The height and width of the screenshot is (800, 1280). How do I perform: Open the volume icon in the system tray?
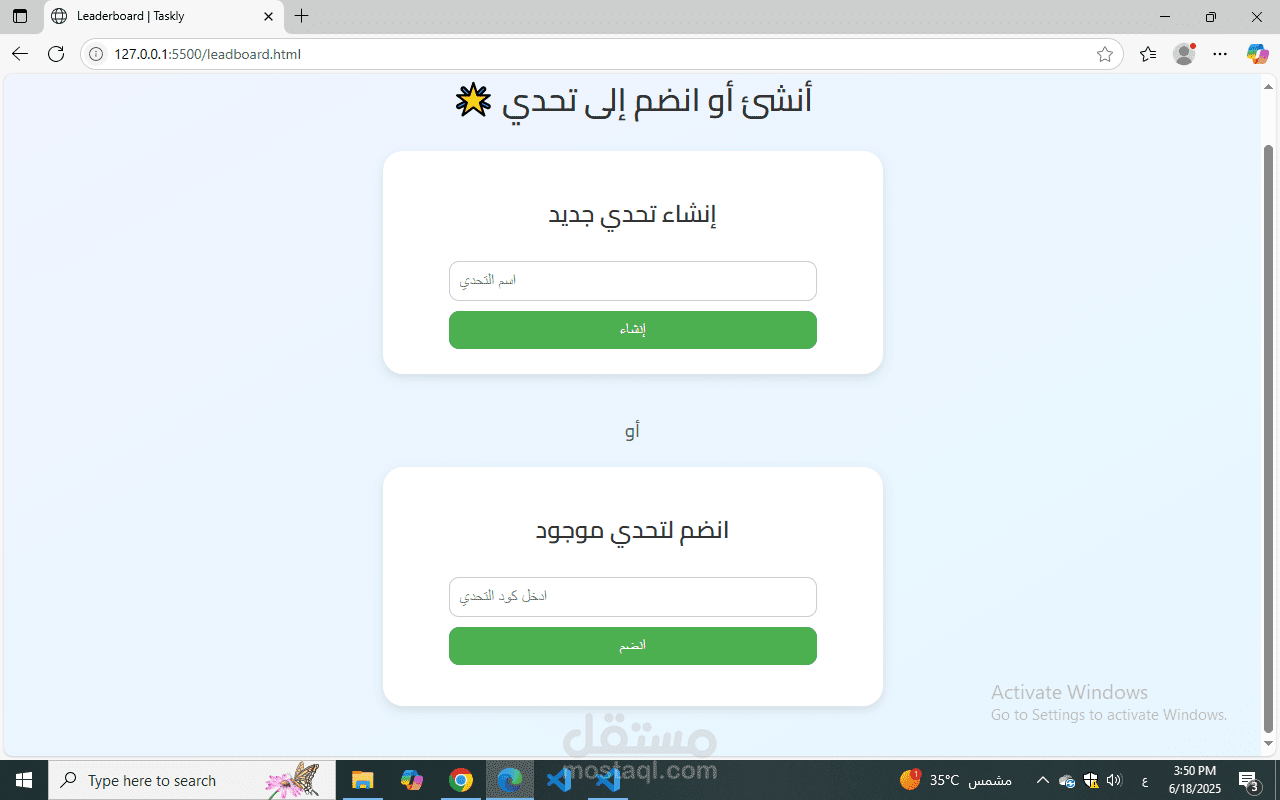coord(1115,780)
